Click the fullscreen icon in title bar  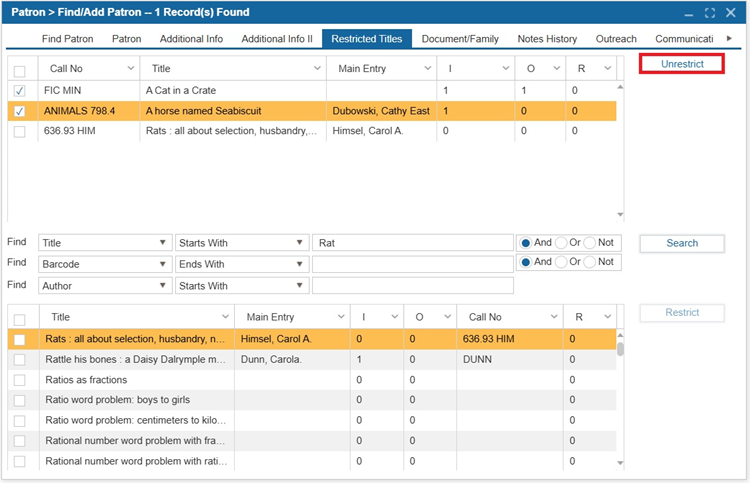710,13
